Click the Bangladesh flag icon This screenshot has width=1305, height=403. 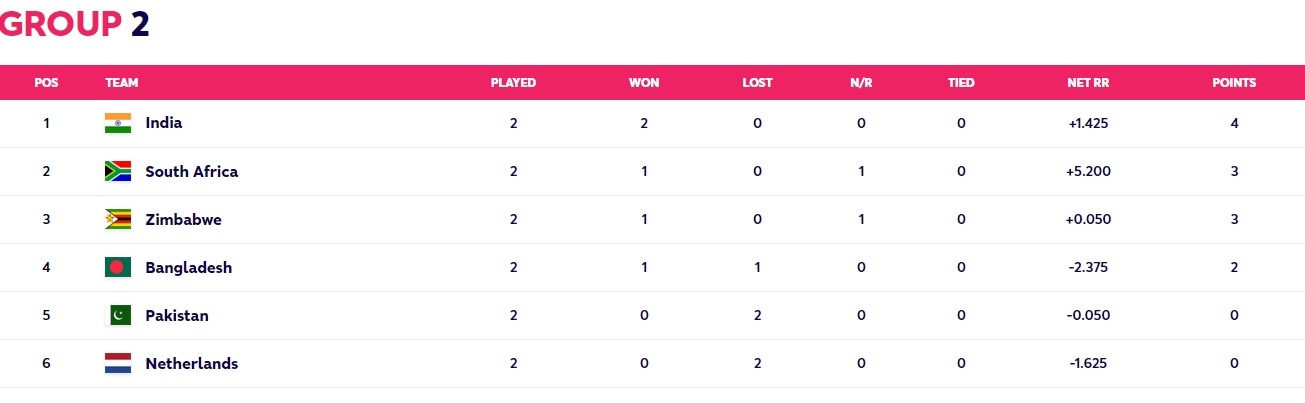pyautogui.click(x=118, y=267)
